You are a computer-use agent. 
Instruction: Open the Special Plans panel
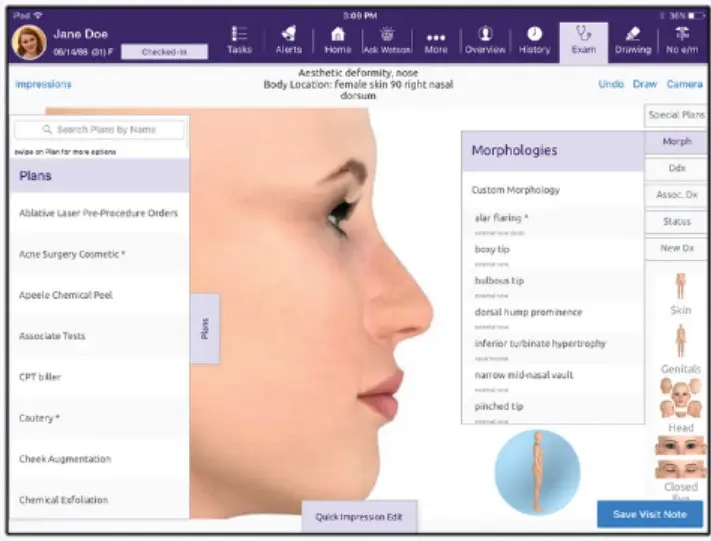pos(676,116)
